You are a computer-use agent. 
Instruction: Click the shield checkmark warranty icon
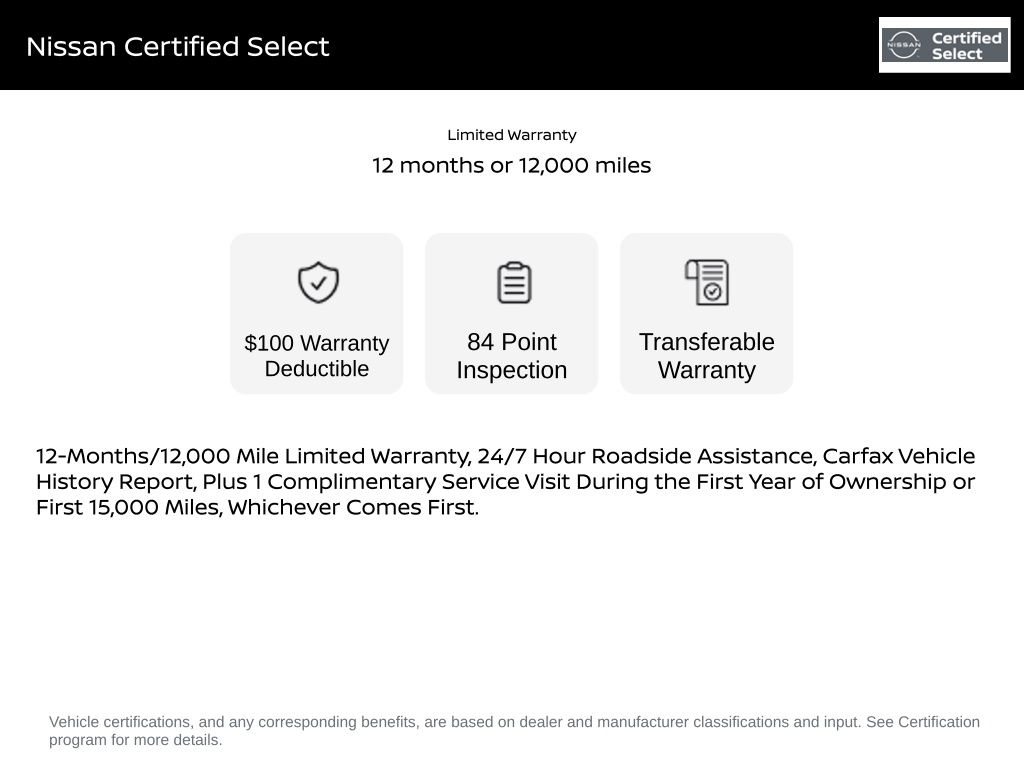point(318,283)
